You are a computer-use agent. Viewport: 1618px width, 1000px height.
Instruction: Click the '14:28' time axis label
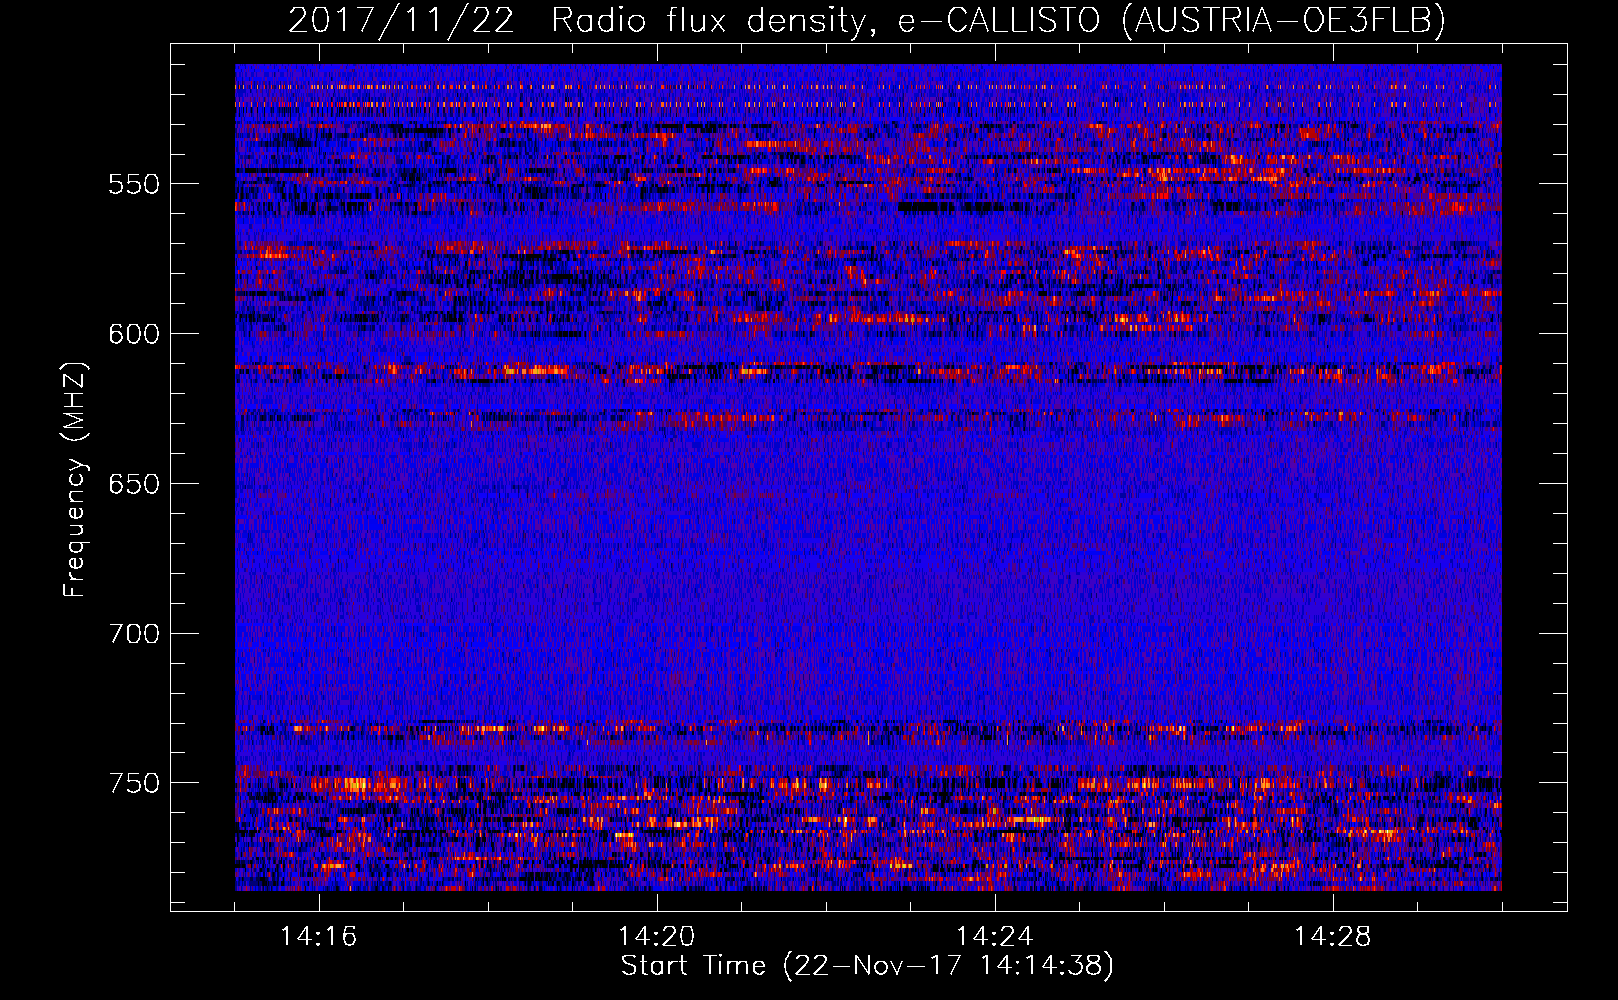click(1333, 937)
